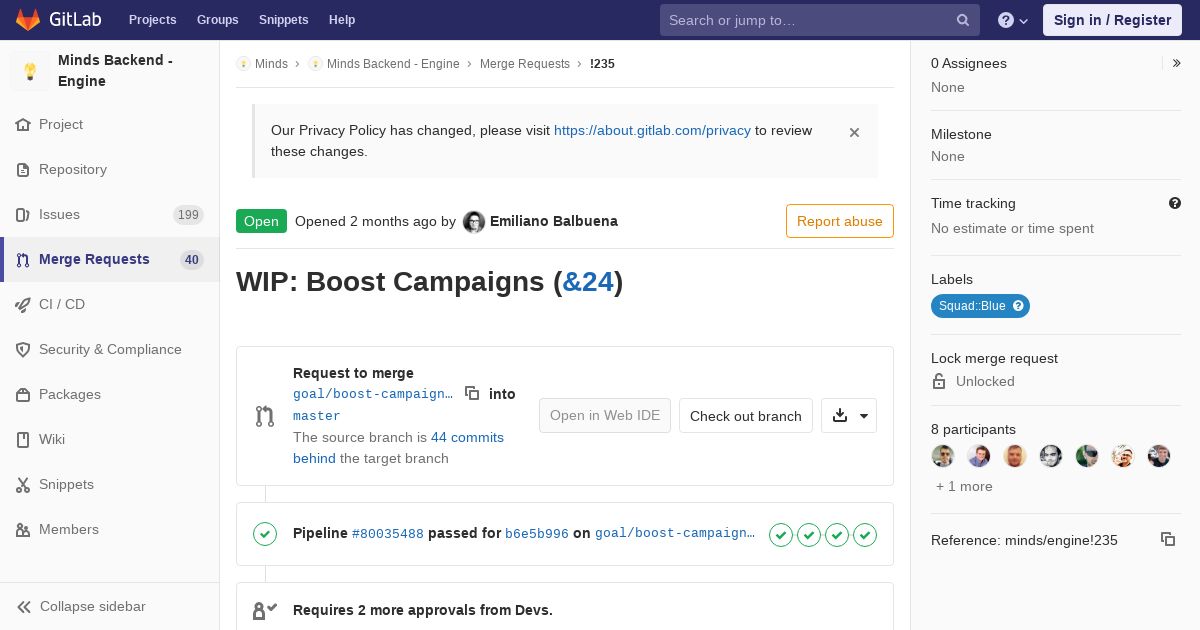
Task: Open the Help dropdown with question mark
Action: (1013, 20)
